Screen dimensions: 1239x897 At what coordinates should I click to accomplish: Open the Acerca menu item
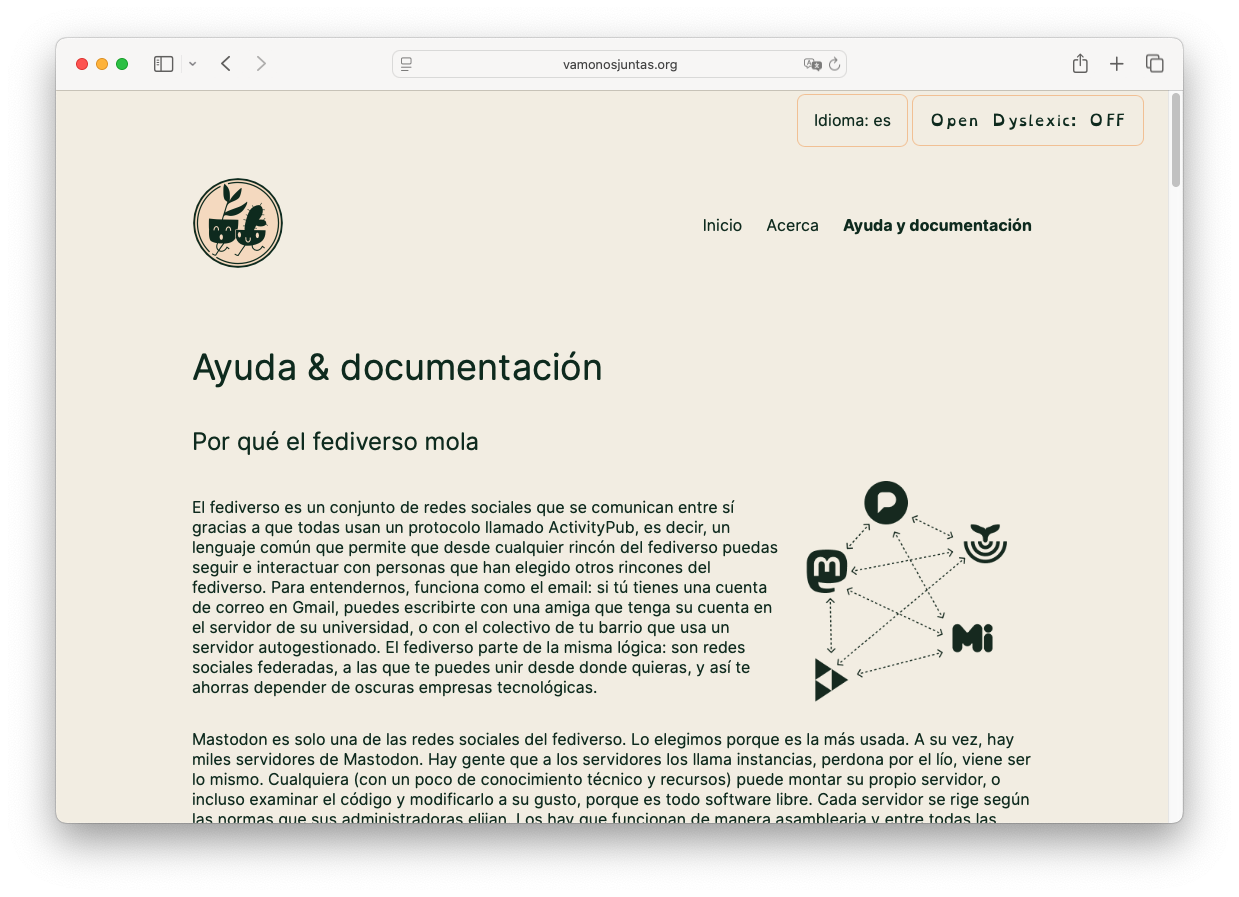pyautogui.click(x=792, y=225)
